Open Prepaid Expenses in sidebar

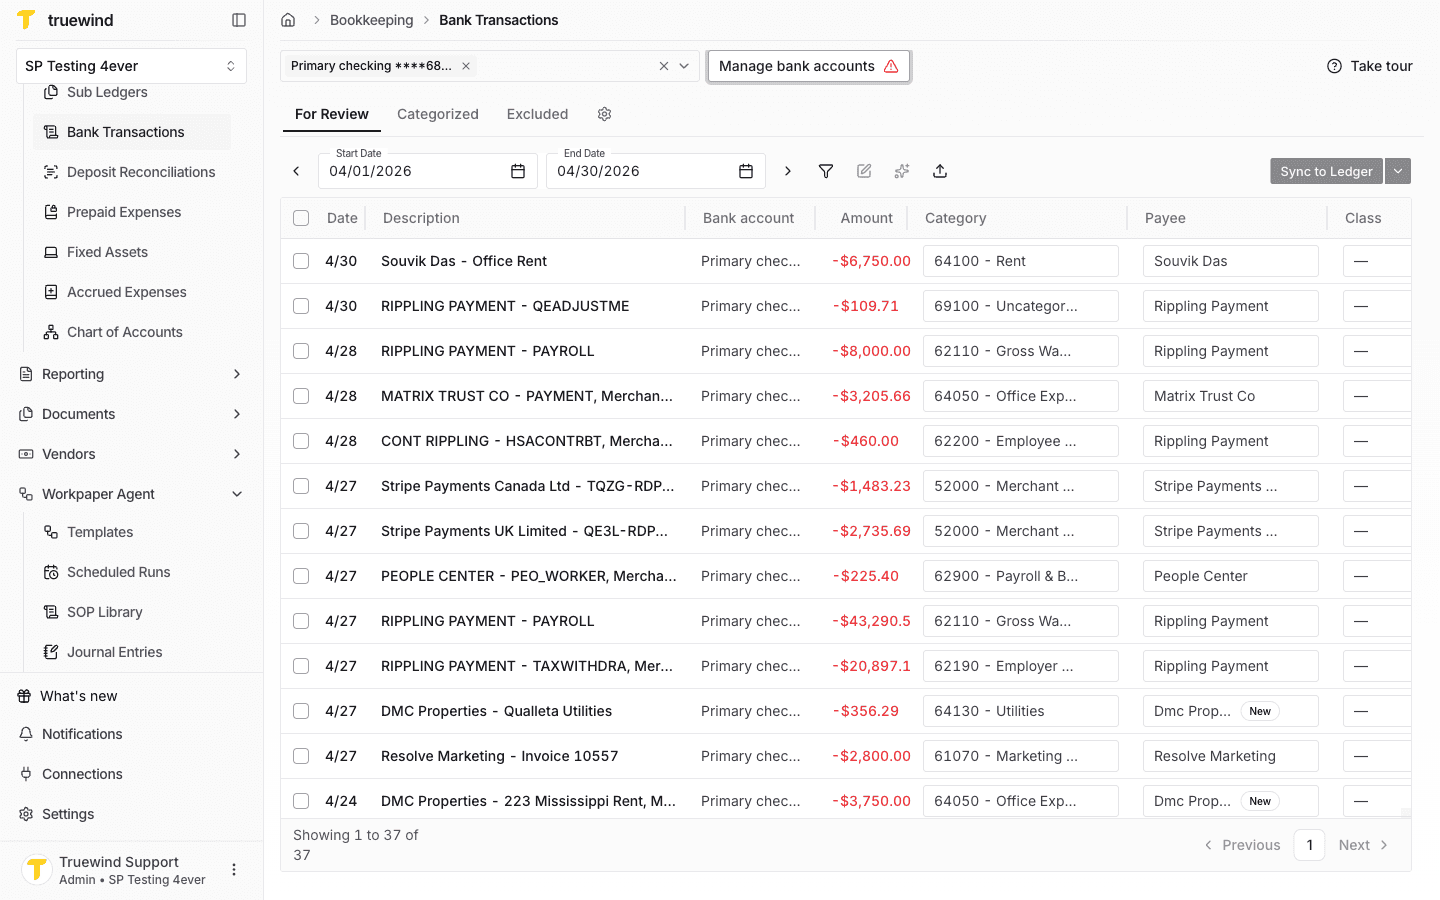tap(132, 212)
